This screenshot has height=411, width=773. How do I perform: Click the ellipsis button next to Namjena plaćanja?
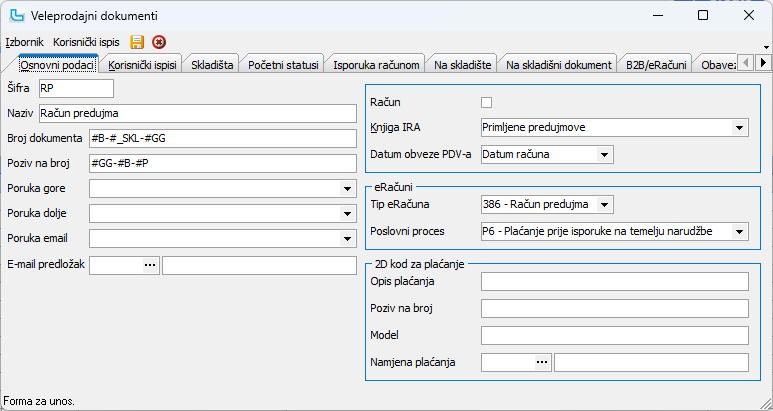click(543, 362)
